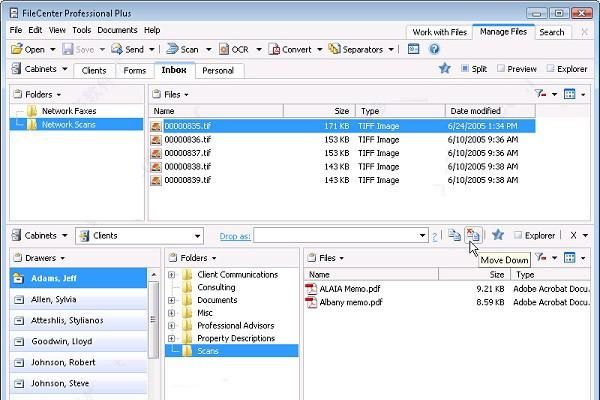
Task: Click the question mark link after Drop as
Action: click(x=434, y=237)
